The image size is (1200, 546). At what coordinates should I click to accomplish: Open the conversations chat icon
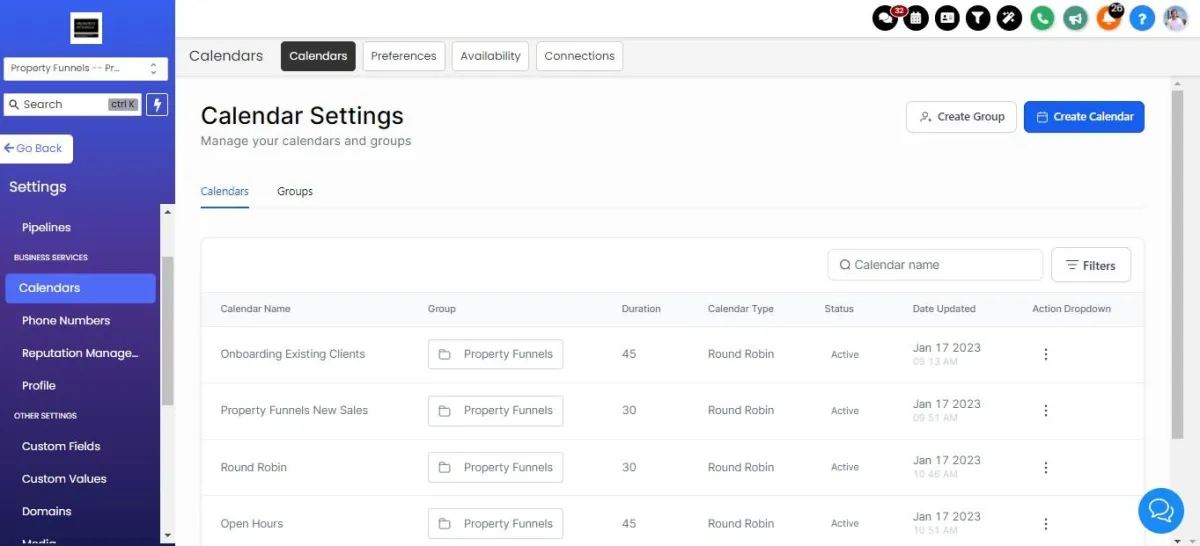(x=885, y=18)
